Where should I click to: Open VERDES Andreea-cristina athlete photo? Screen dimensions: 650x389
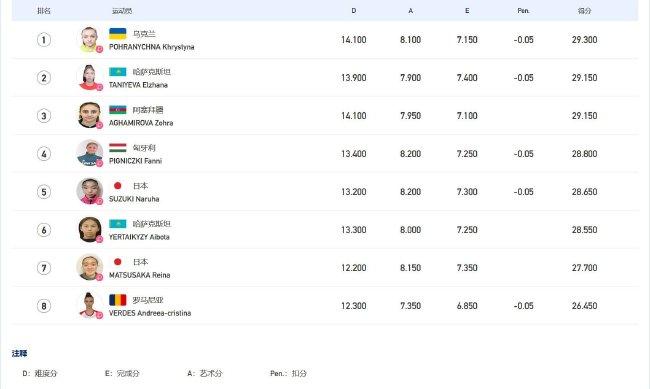(90, 305)
